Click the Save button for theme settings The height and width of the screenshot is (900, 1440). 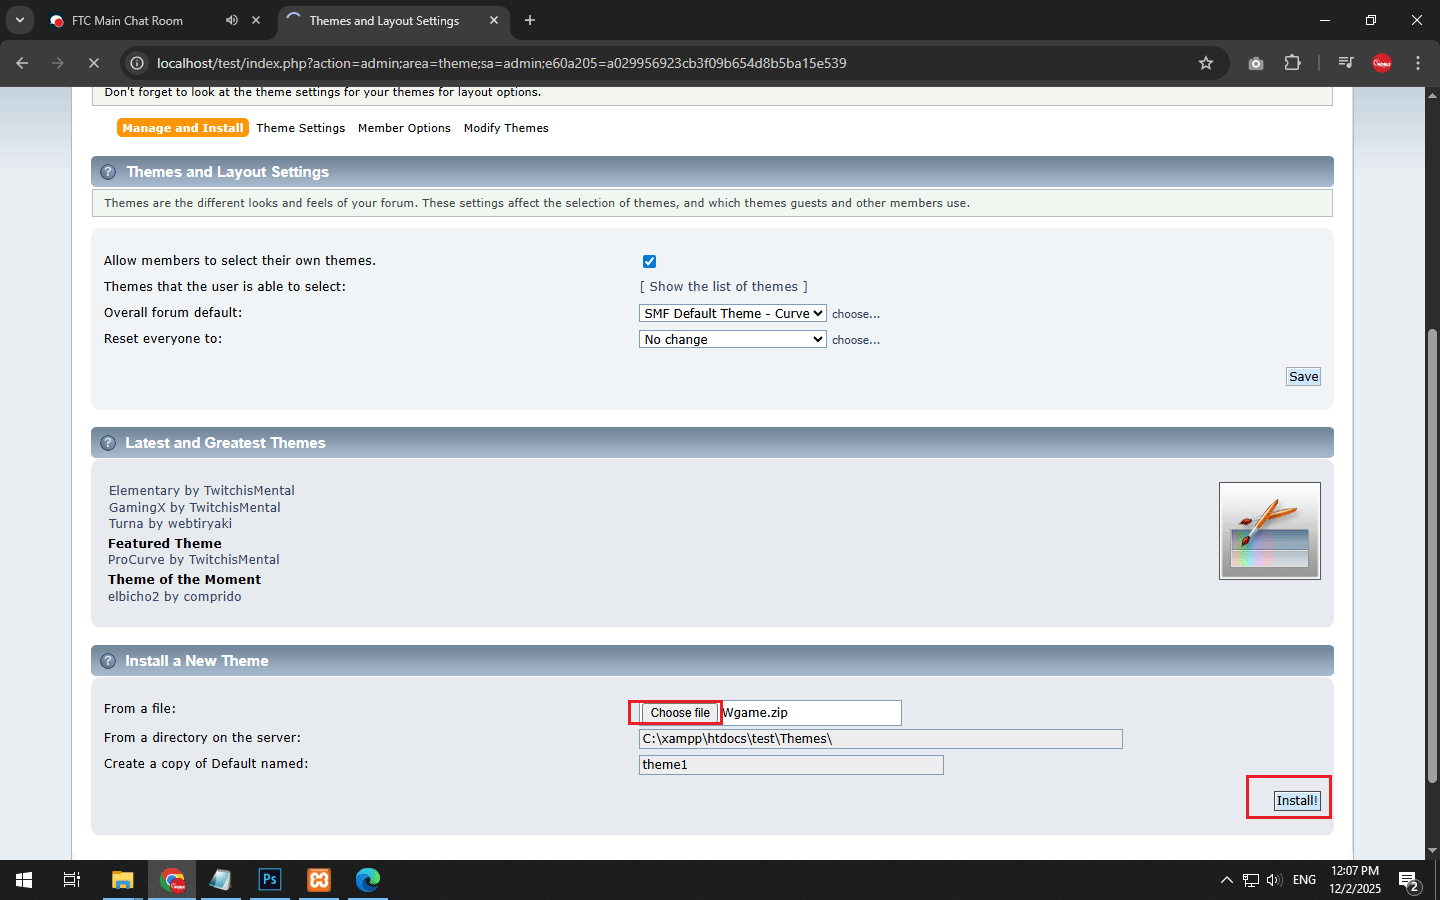coord(1303,376)
